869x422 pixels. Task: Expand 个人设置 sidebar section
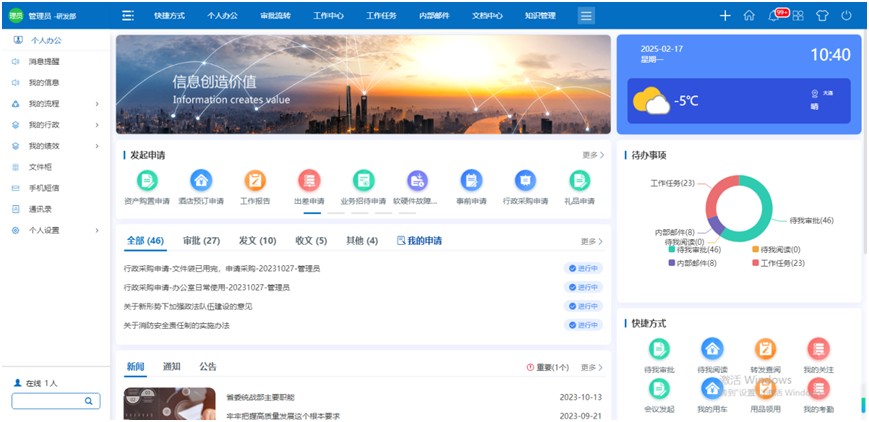[x=55, y=230]
